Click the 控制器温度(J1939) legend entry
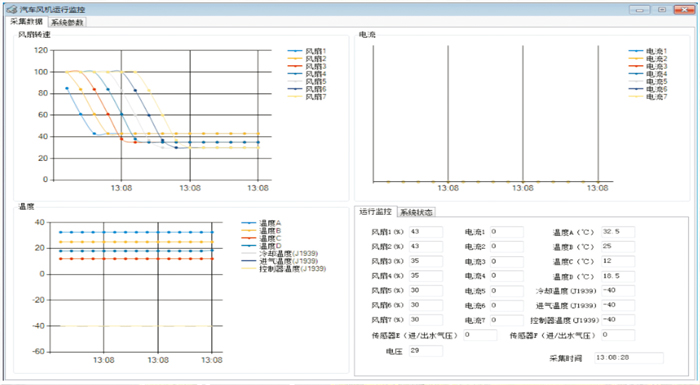700x385 pixels. point(284,268)
